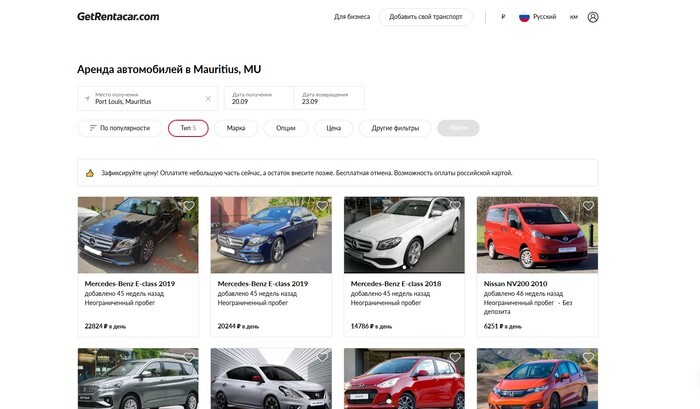Click the Russian flag icon
This screenshot has width=700, height=409.
click(523, 17)
